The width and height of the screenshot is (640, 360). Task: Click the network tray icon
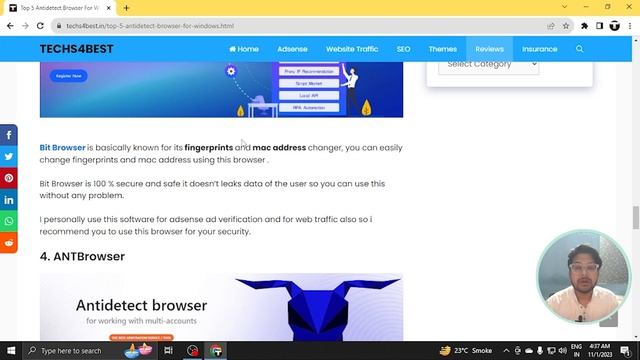[551, 351]
